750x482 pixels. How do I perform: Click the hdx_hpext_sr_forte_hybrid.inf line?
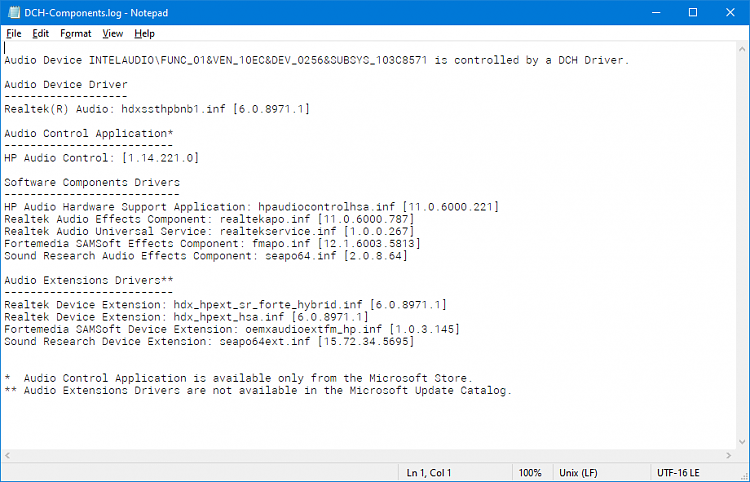click(225, 305)
